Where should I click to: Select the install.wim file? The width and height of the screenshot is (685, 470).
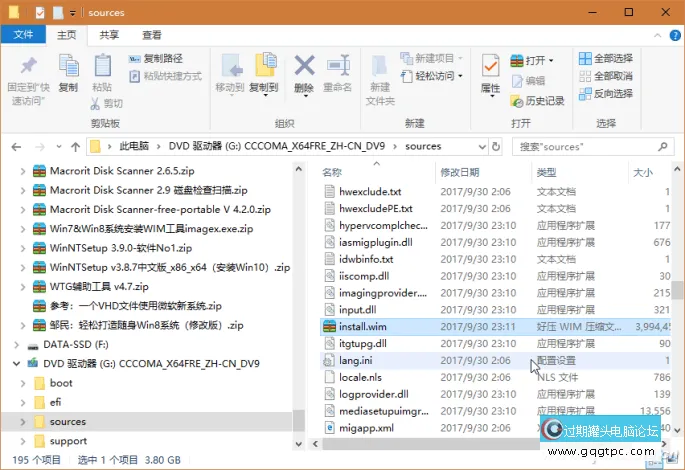[495, 327]
